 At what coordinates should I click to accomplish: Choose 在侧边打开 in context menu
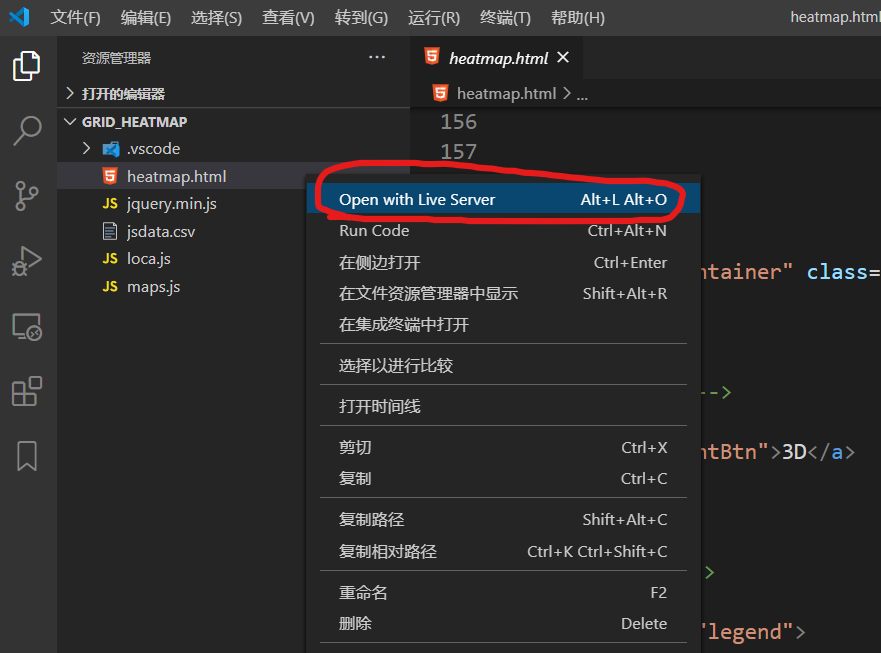pyautogui.click(x=503, y=262)
